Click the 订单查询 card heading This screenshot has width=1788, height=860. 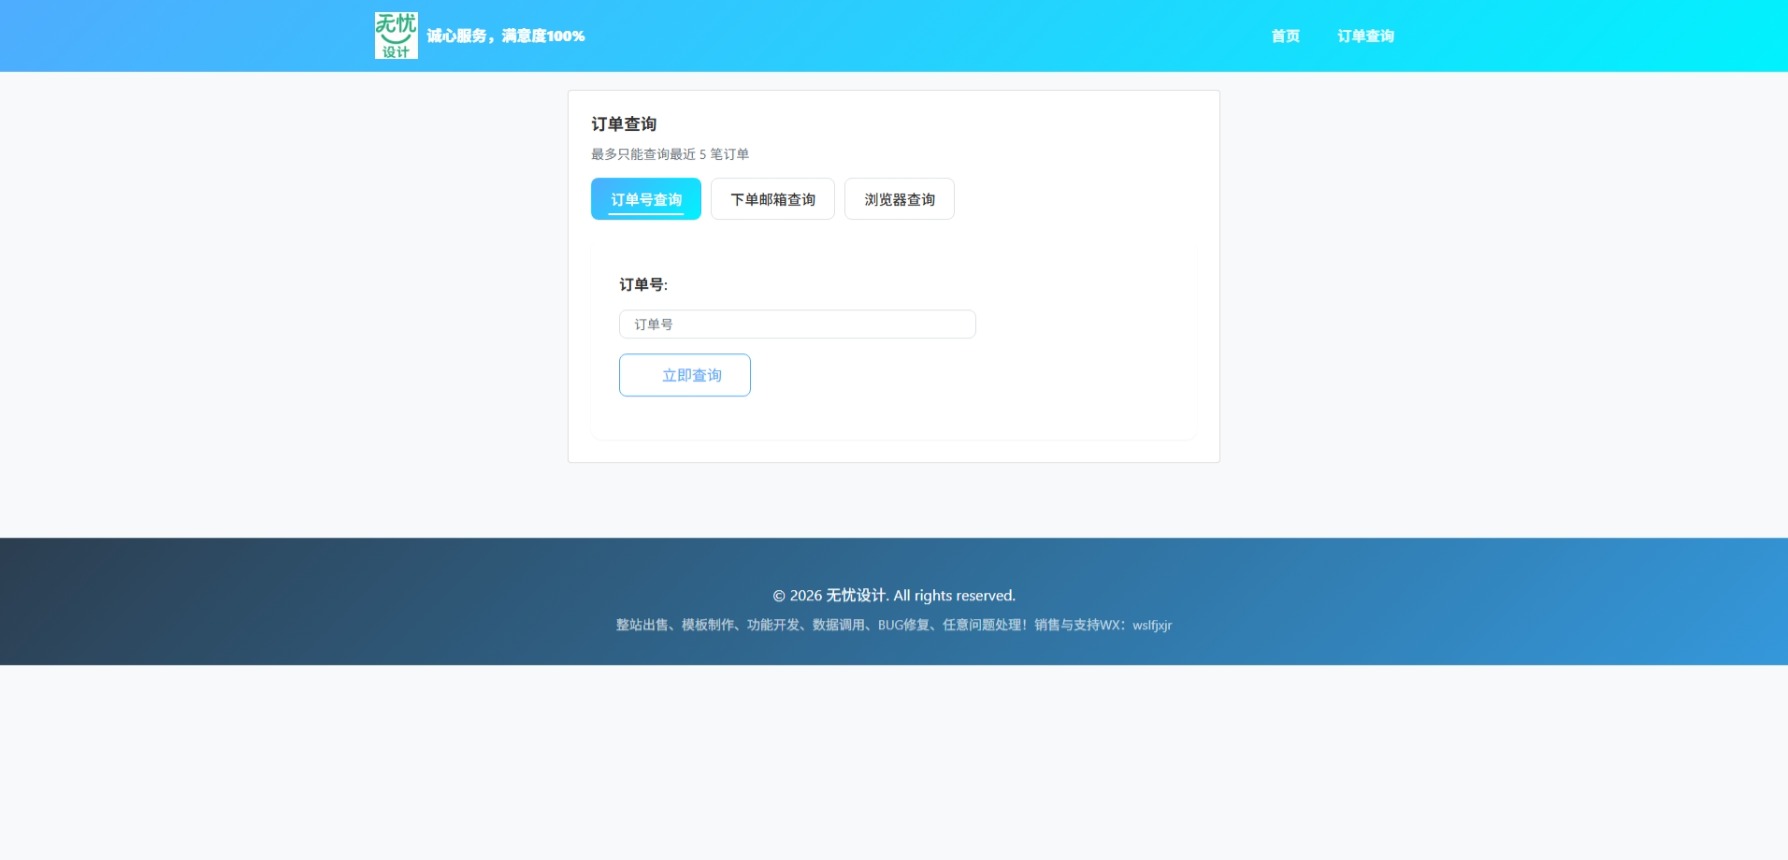[x=624, y=124]
